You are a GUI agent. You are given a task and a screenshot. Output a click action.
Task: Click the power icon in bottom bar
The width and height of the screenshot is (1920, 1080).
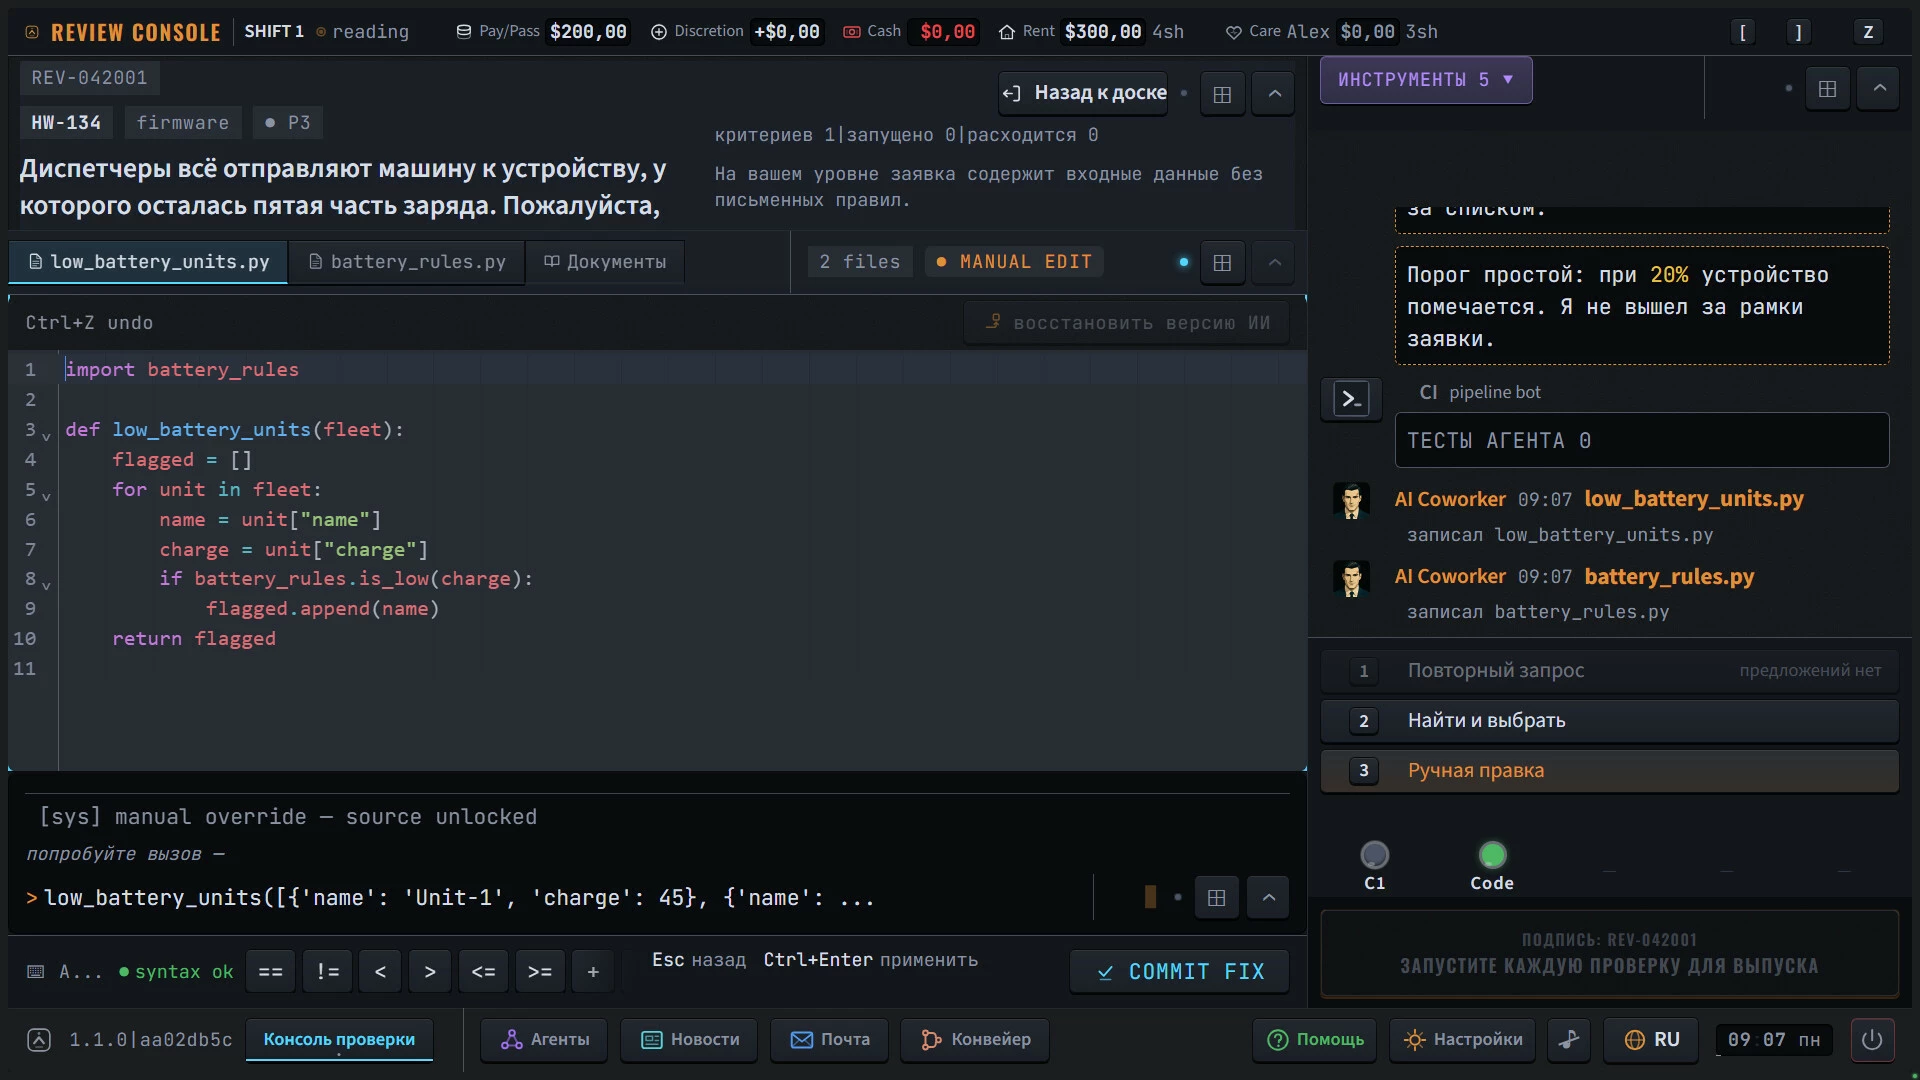tap(1872, 1040)
